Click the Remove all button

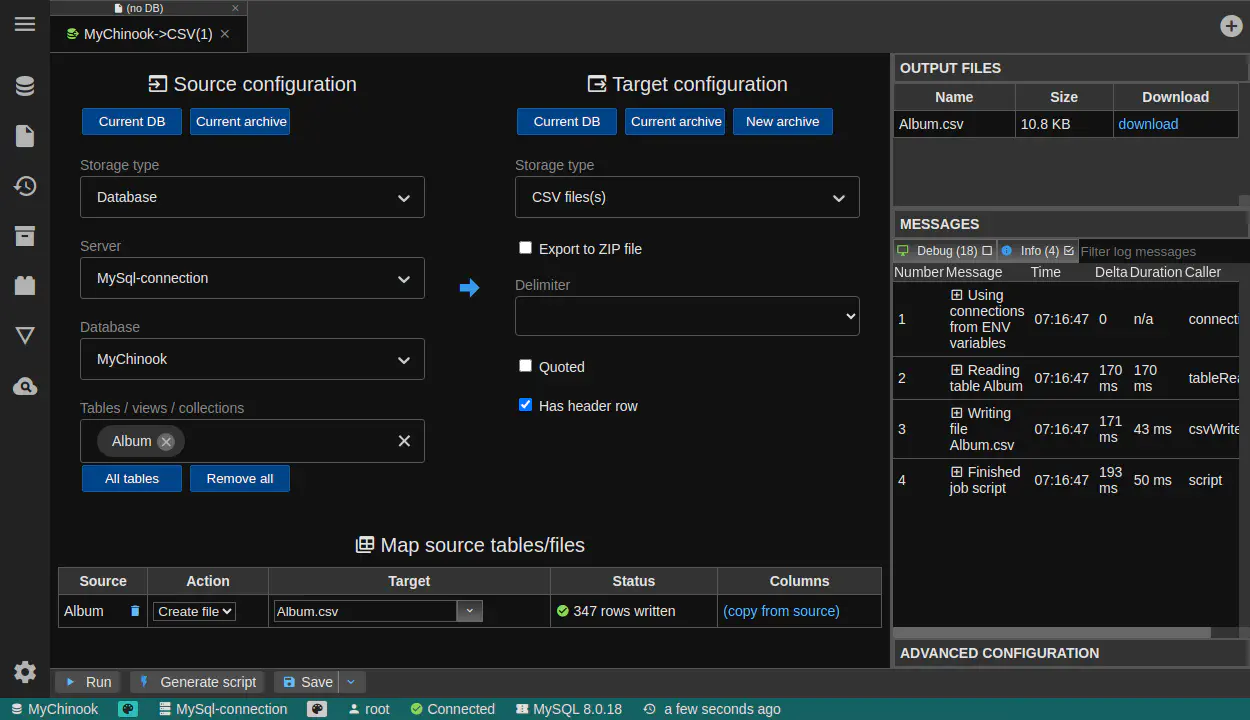tap(240, 478)
